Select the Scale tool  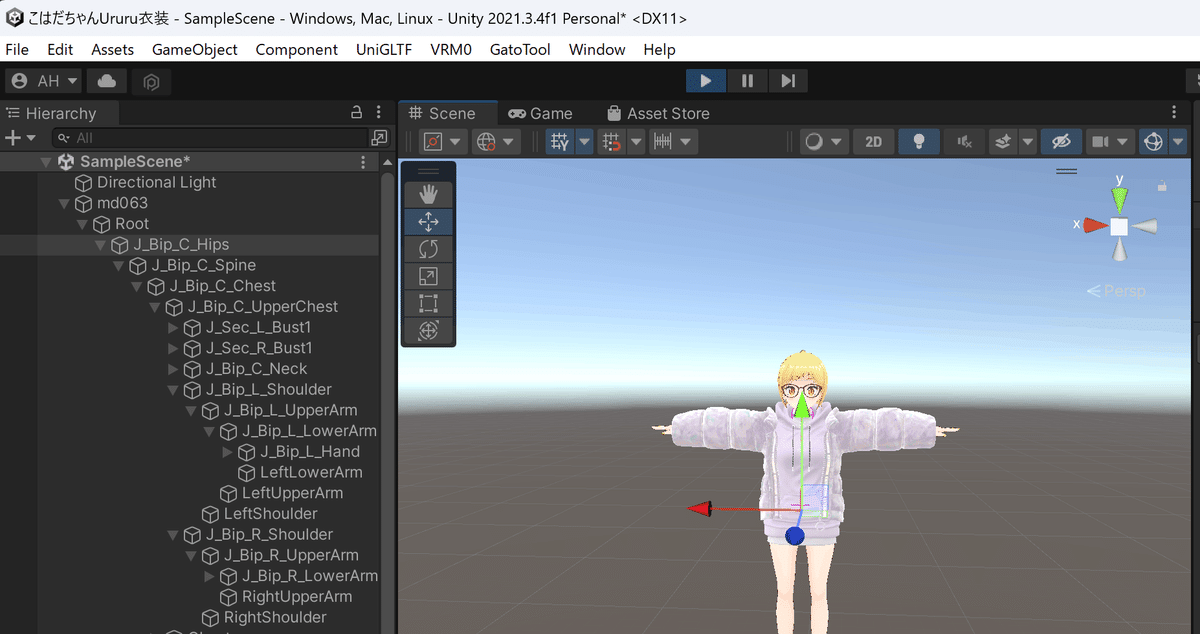[428, 276]
